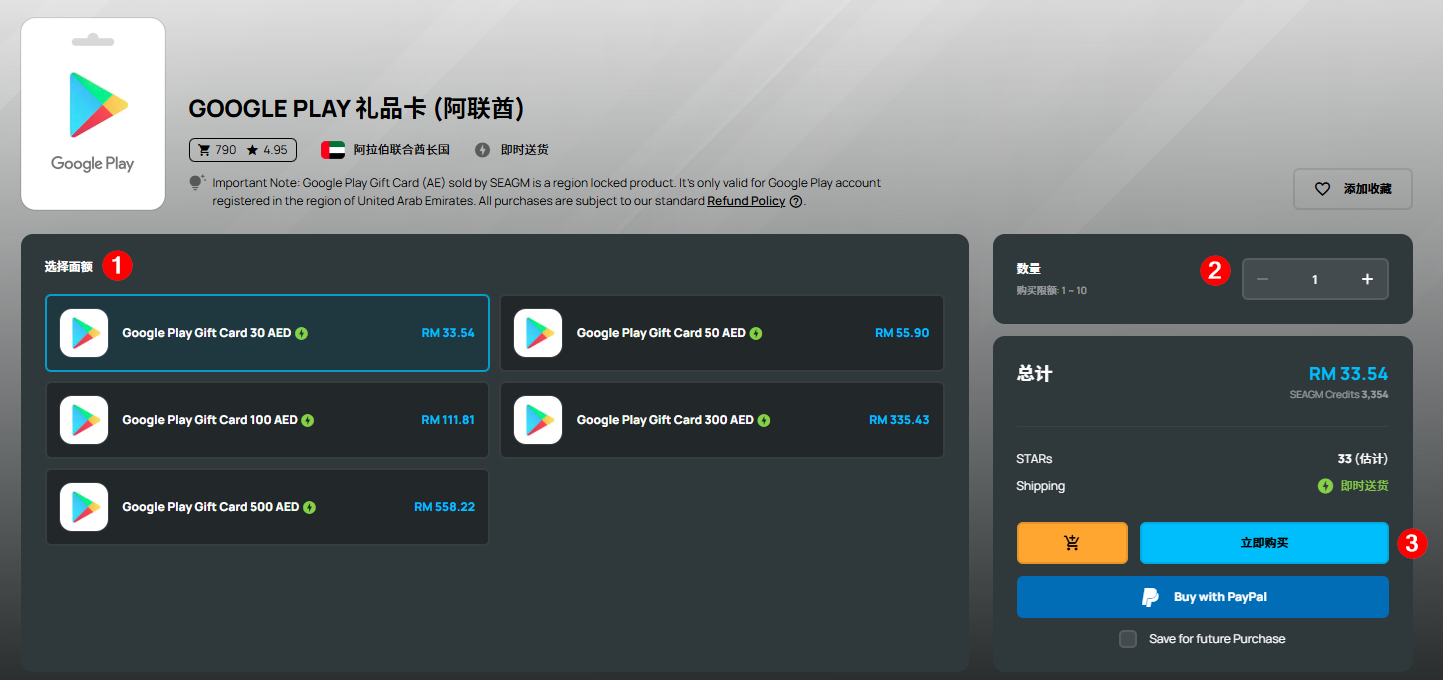Click the PayPal logo on Buy with PayPal
This screenshot has width=1443, height=680.
click(x=1151, y=597)
